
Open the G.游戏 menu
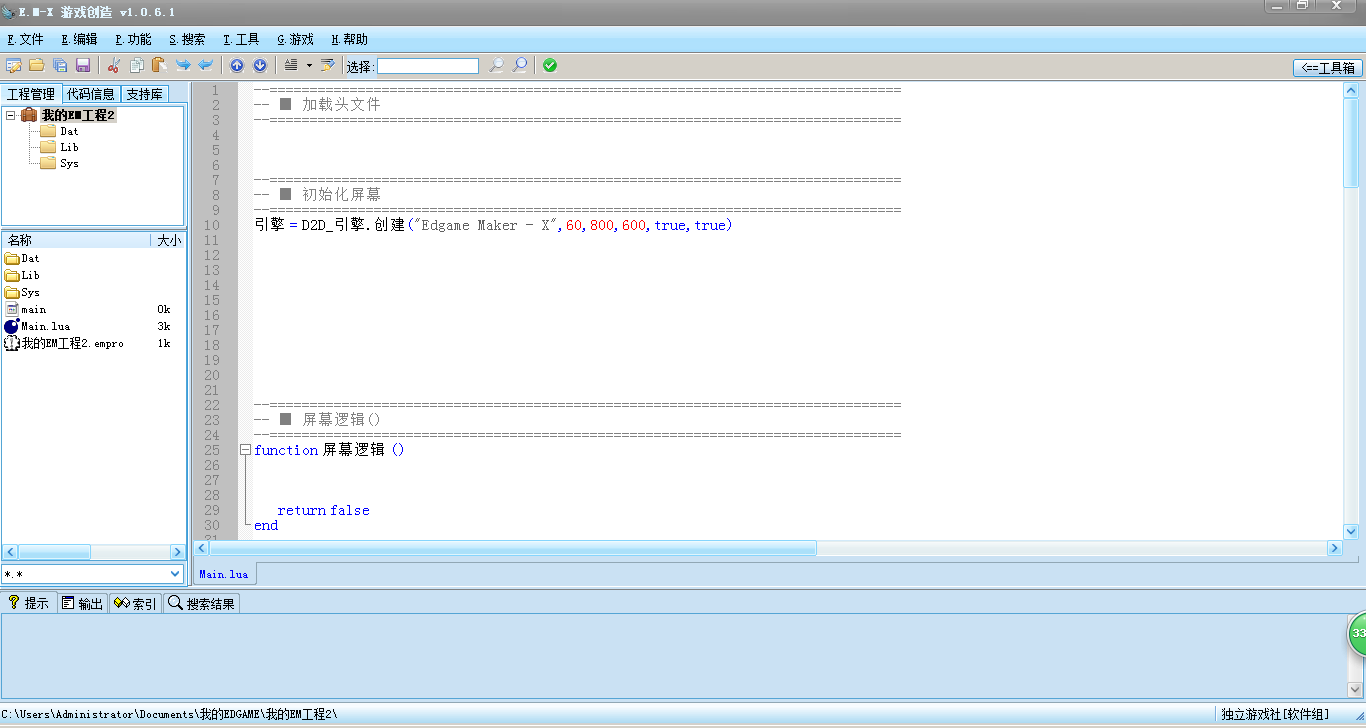tap(295, 40)
